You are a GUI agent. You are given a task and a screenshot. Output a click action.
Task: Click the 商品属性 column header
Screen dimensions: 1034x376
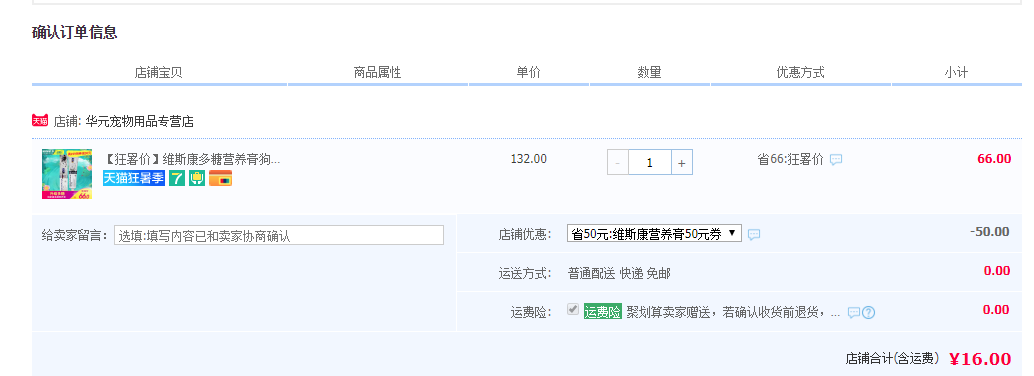(x=377, y=73)
